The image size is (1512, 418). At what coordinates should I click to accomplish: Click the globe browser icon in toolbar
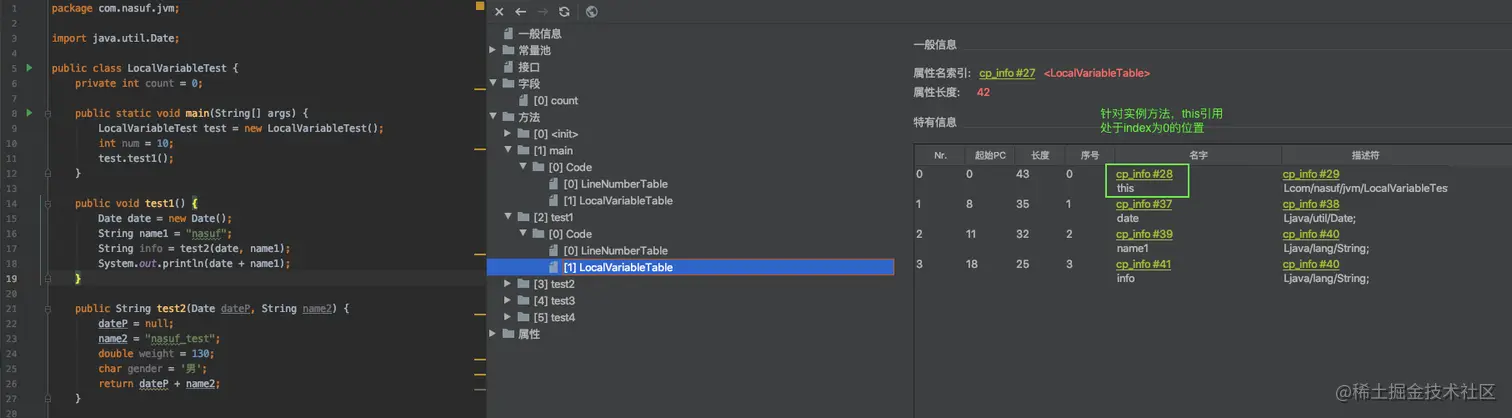tap(592, 12)
